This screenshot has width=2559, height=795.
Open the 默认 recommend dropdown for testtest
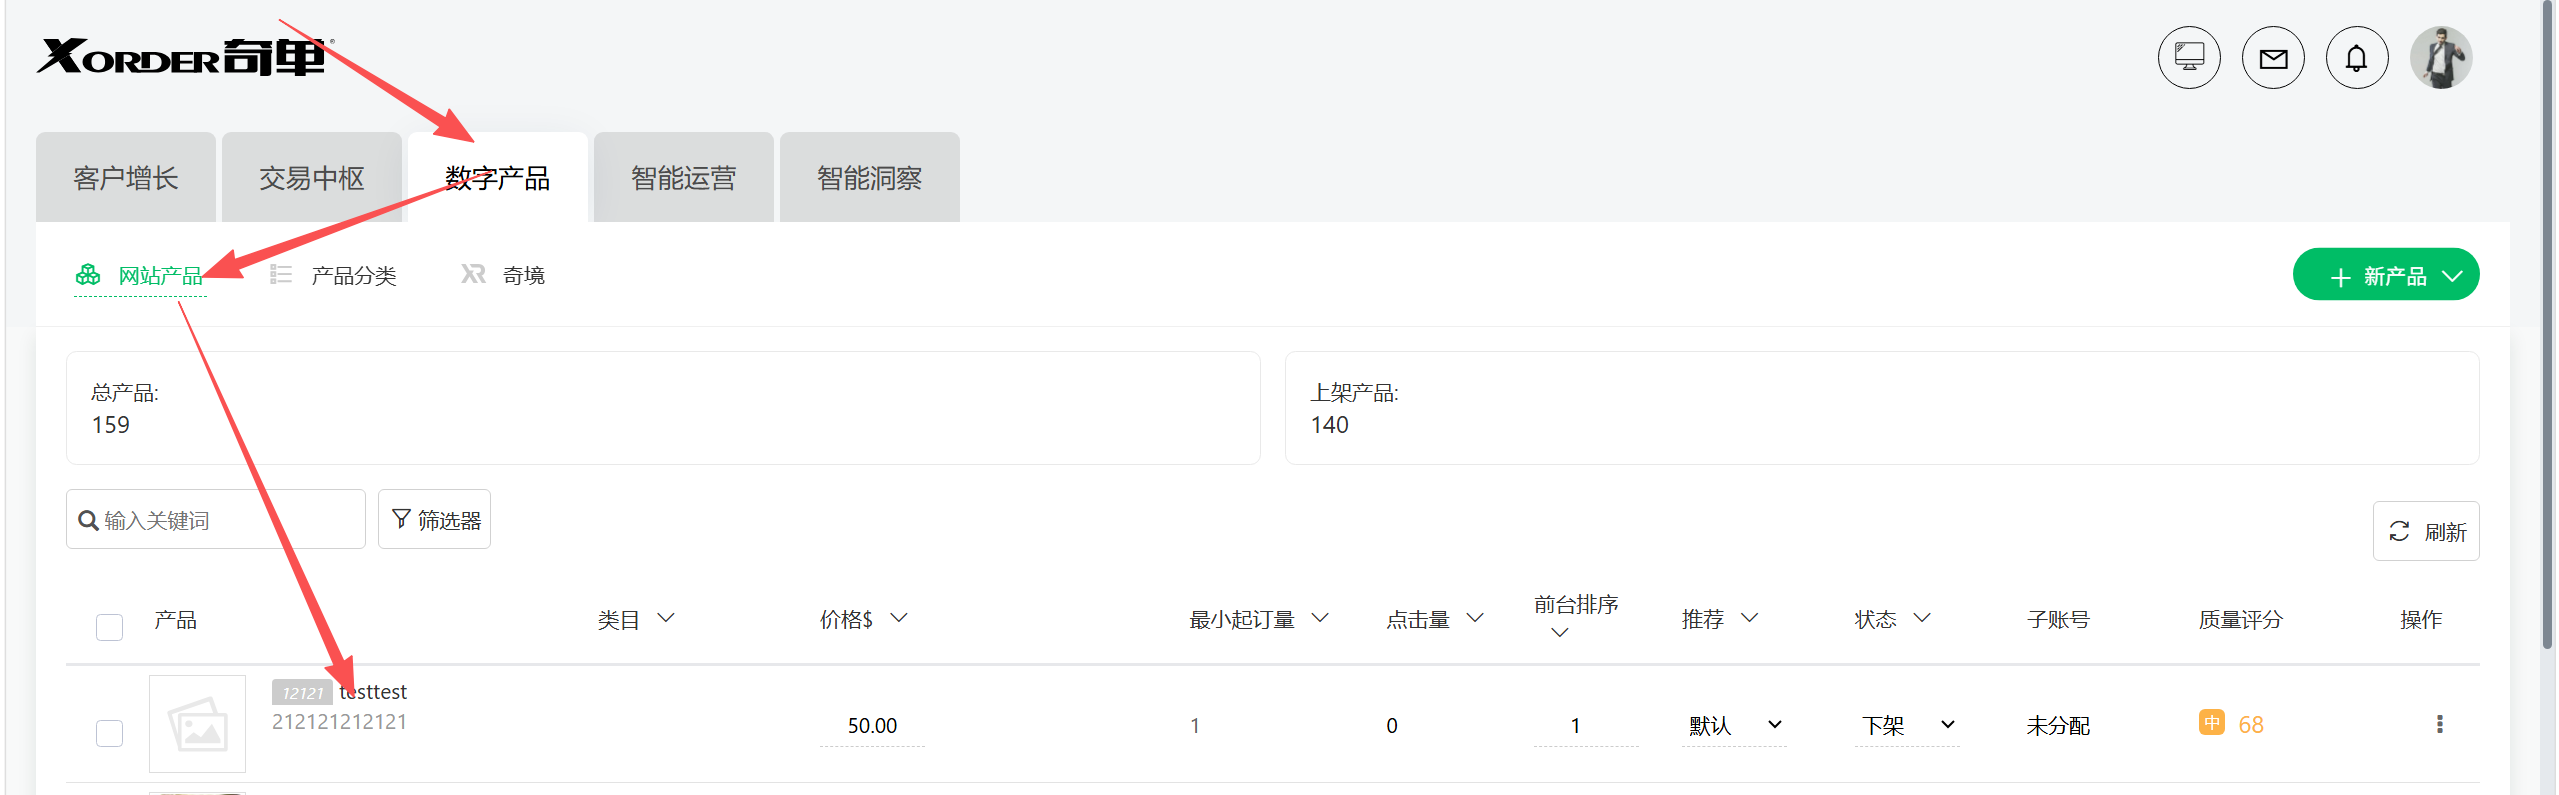[x=1734, y=726]
